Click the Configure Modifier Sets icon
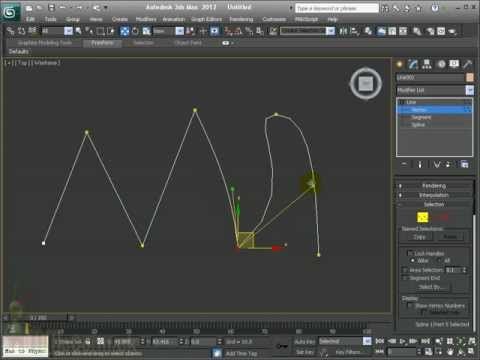The width and height of the screenshot is (480, 360). (x=464, y=164)
